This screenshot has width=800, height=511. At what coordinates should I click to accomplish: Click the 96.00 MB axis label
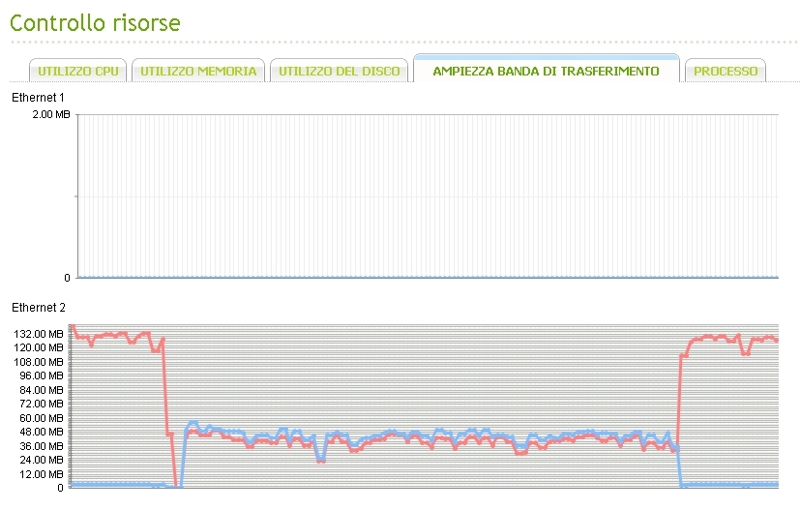pos(42,375)
